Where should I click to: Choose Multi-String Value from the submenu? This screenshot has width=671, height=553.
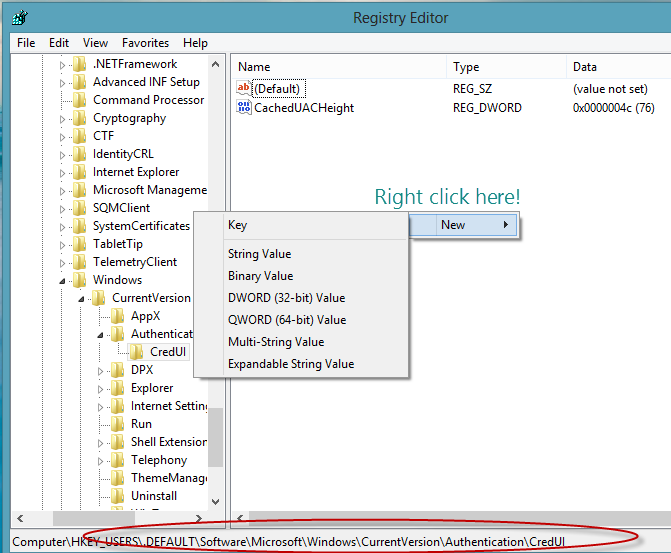[302, 342]
